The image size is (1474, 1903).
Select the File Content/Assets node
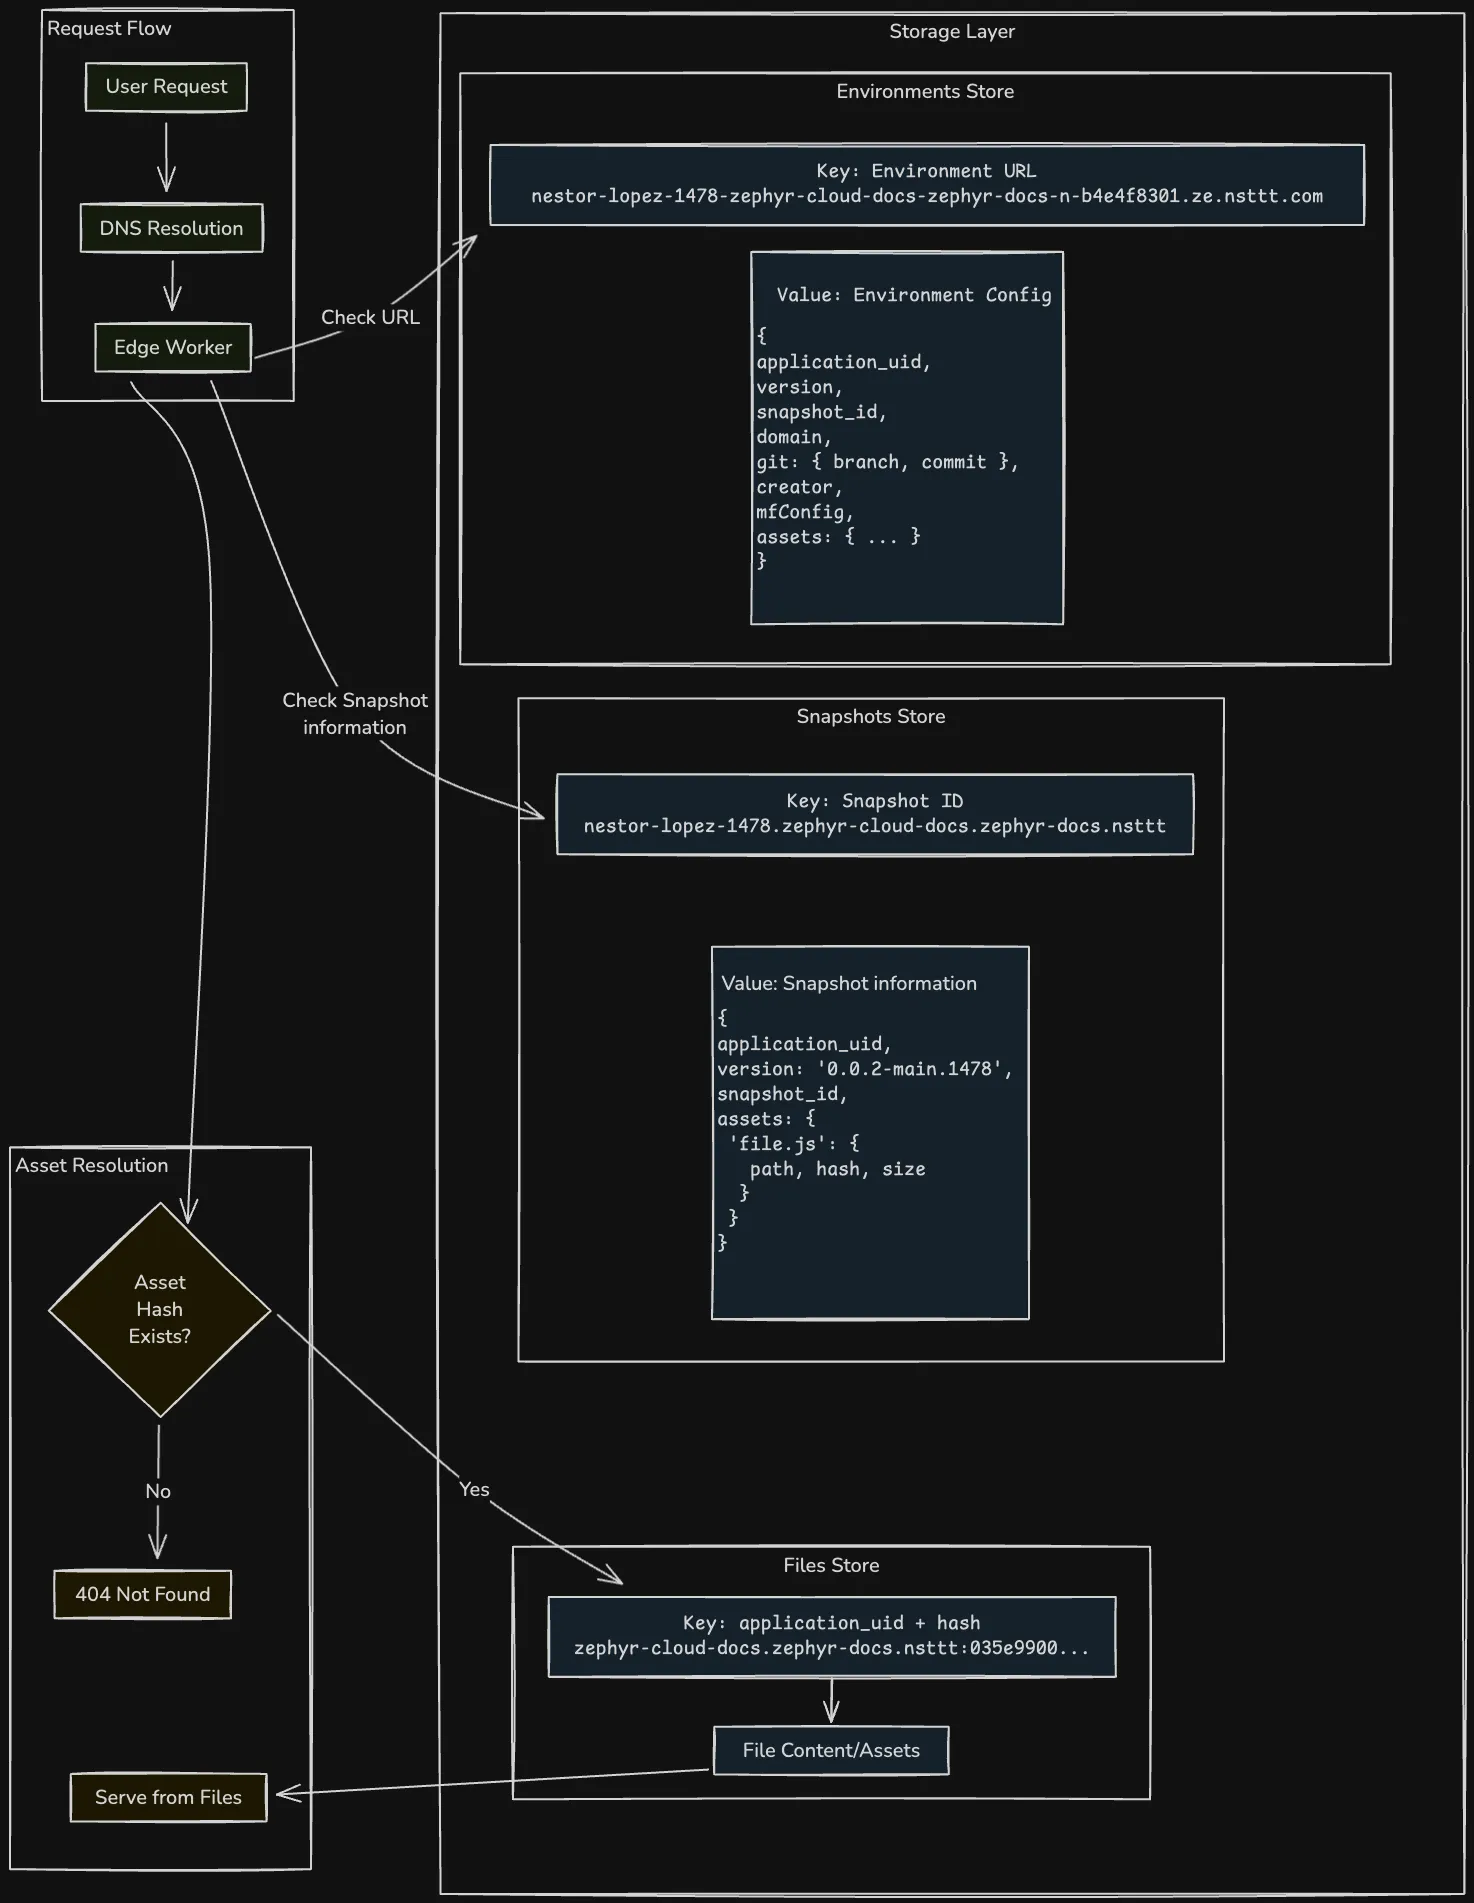(831, 1750)
